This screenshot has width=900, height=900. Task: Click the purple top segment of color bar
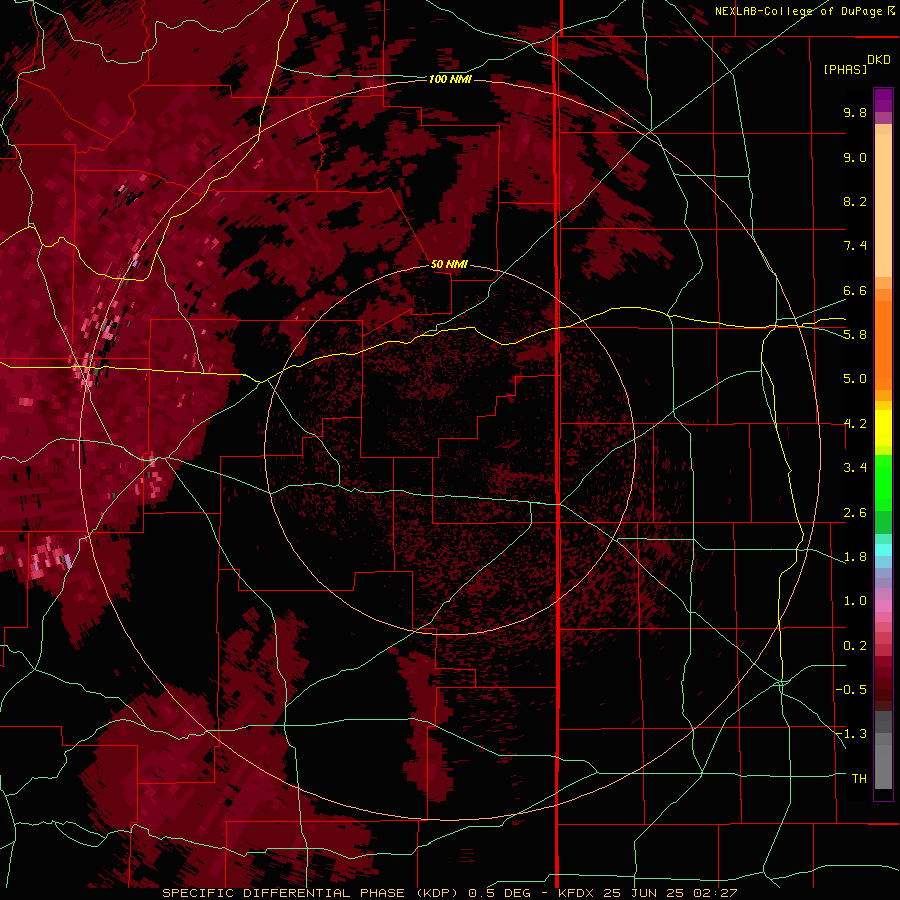click(x=883, y=100)
